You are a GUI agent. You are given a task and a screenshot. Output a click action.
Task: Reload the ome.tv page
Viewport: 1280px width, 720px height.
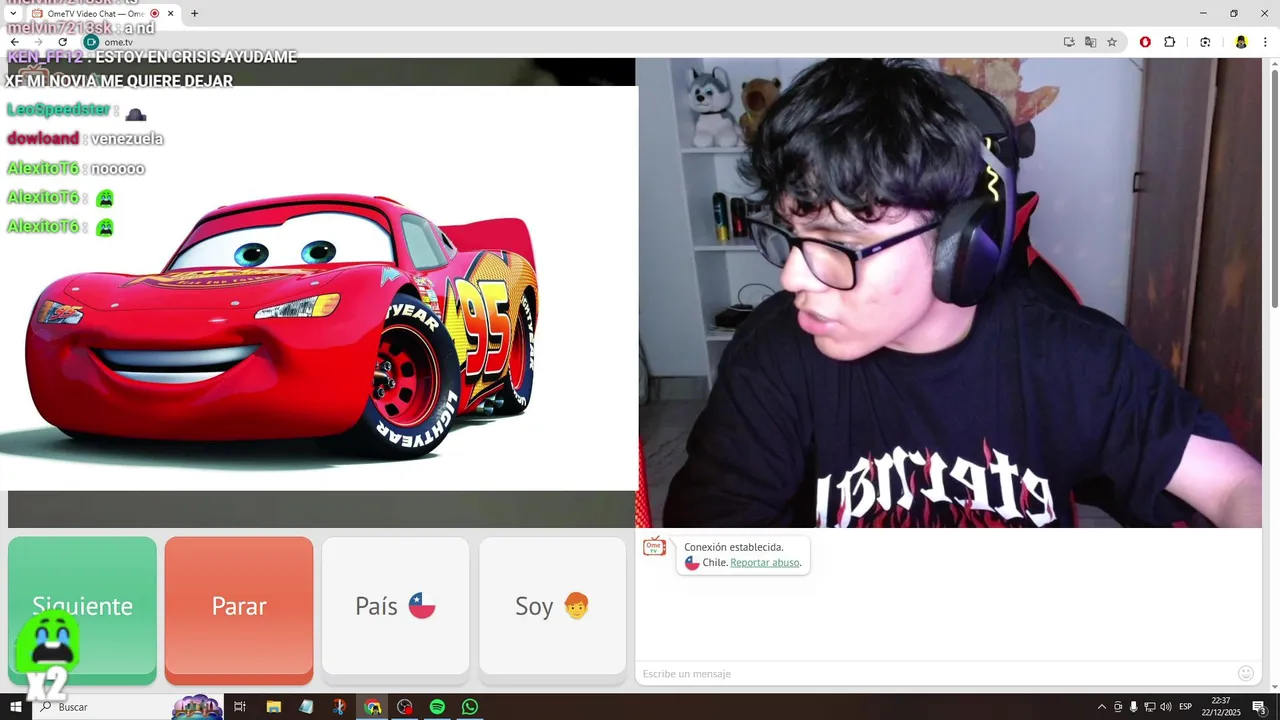[x=62, y=42]
